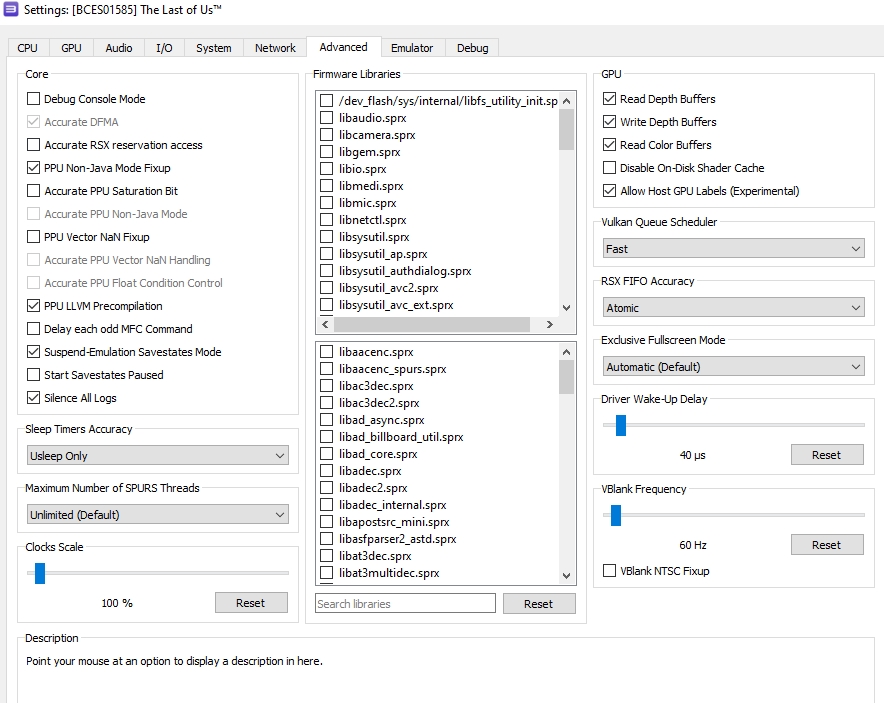This screenshot has width=884, height=703.
Task: Click upper library list scroll-down arrow
Action: pyautogui.click(x=567, y=308)
